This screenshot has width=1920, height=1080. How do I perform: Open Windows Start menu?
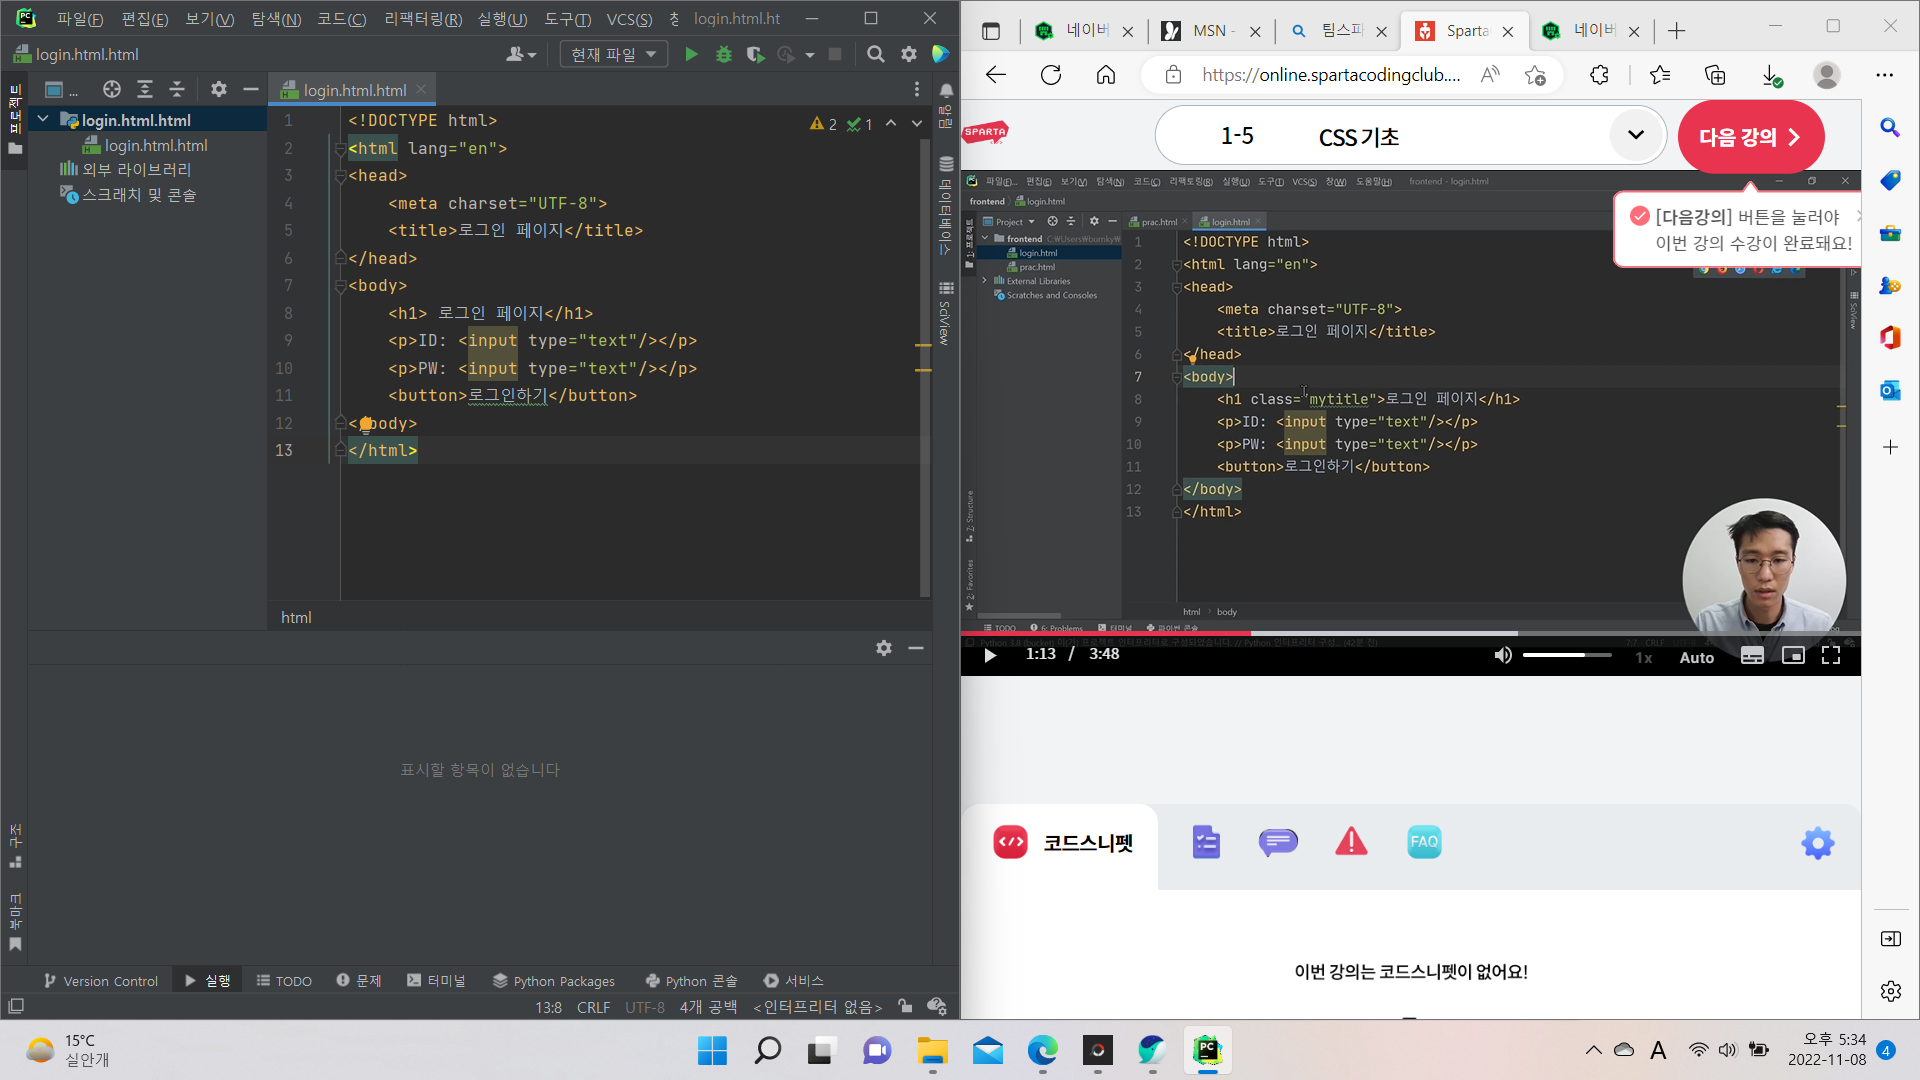coord(712,1051)
